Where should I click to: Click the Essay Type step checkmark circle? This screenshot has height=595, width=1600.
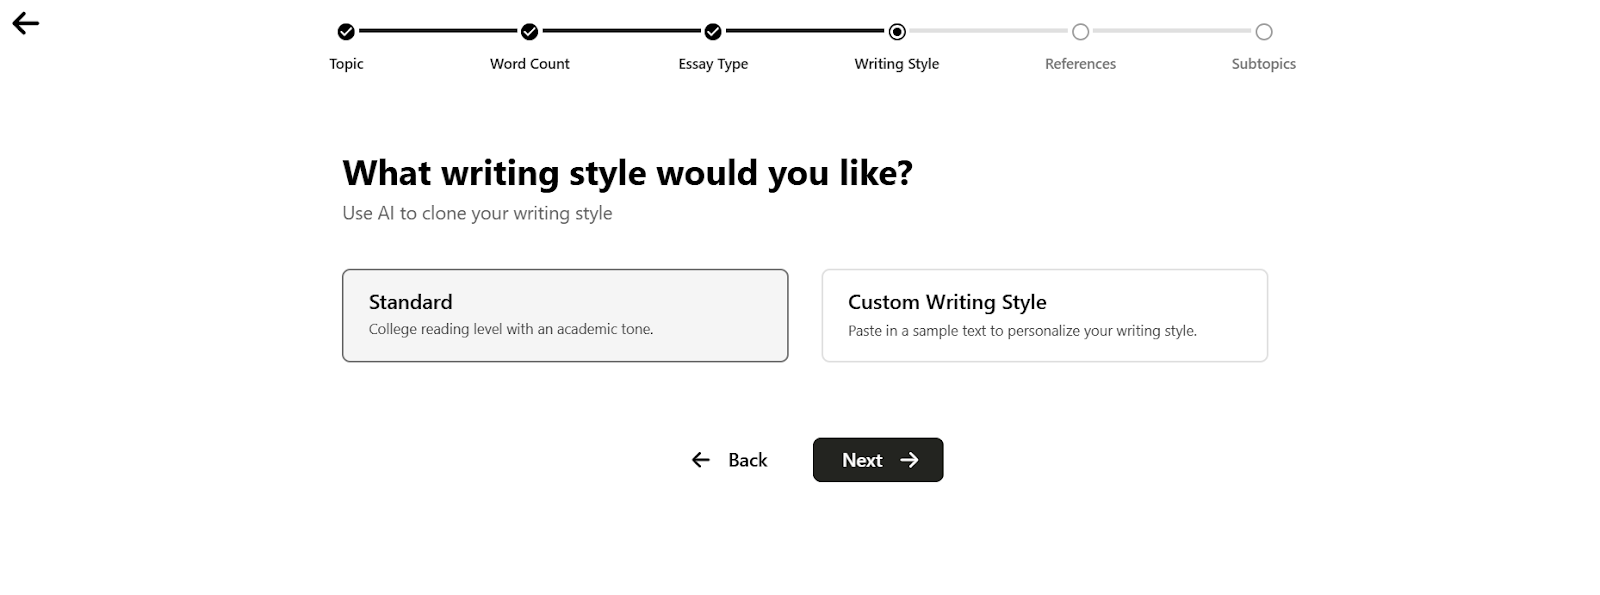point(713,32)
